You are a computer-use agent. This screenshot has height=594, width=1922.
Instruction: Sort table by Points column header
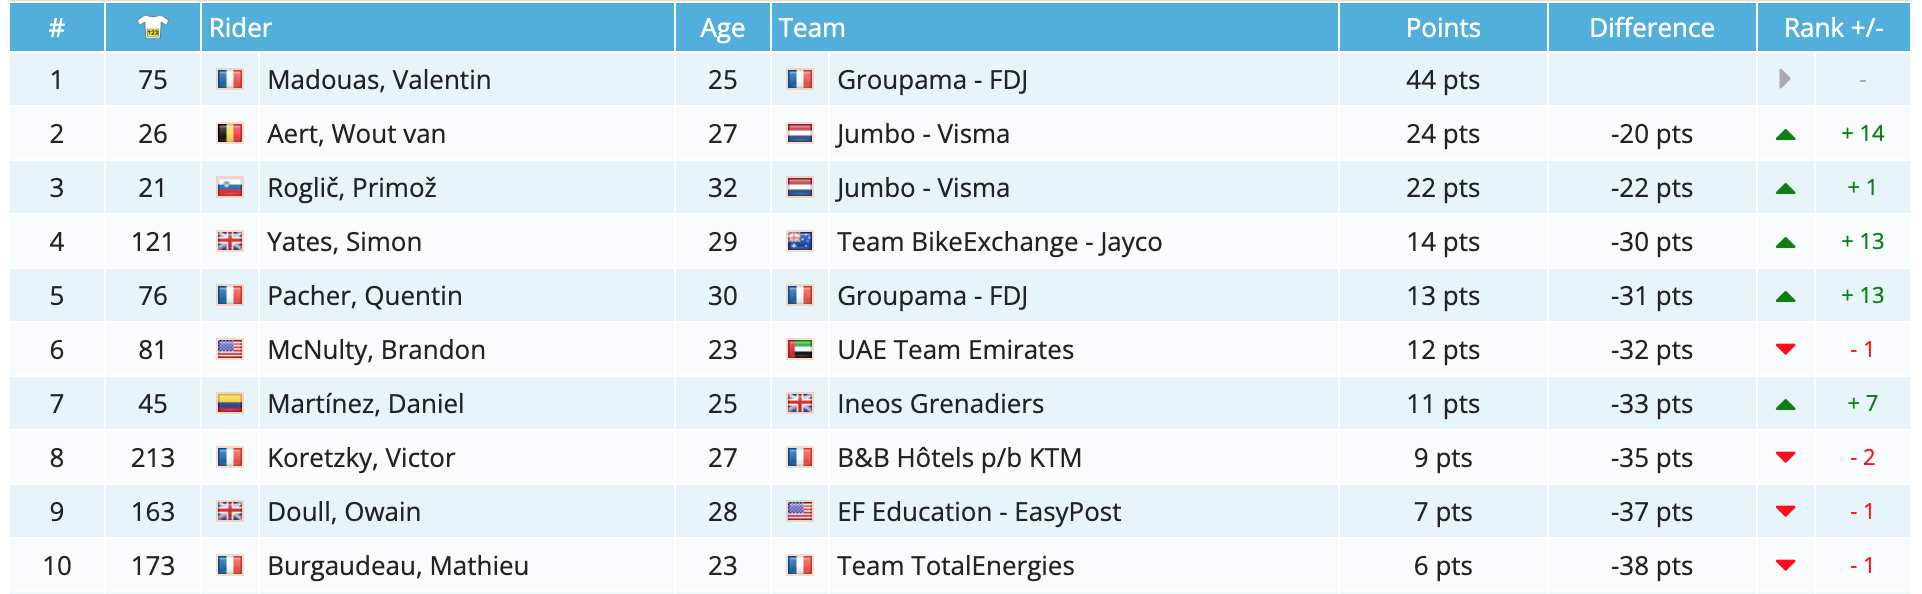(1442, 28)
